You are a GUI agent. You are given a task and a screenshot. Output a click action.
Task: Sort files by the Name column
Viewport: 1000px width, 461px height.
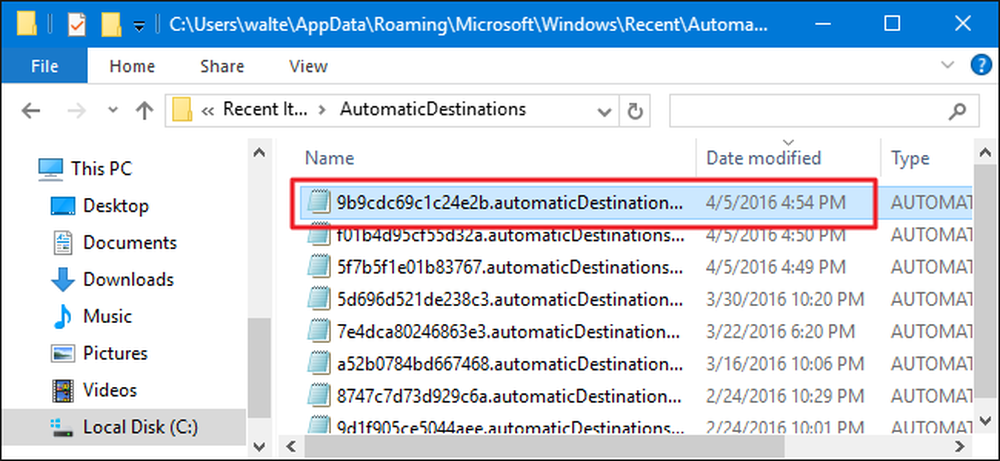point(329,157)
